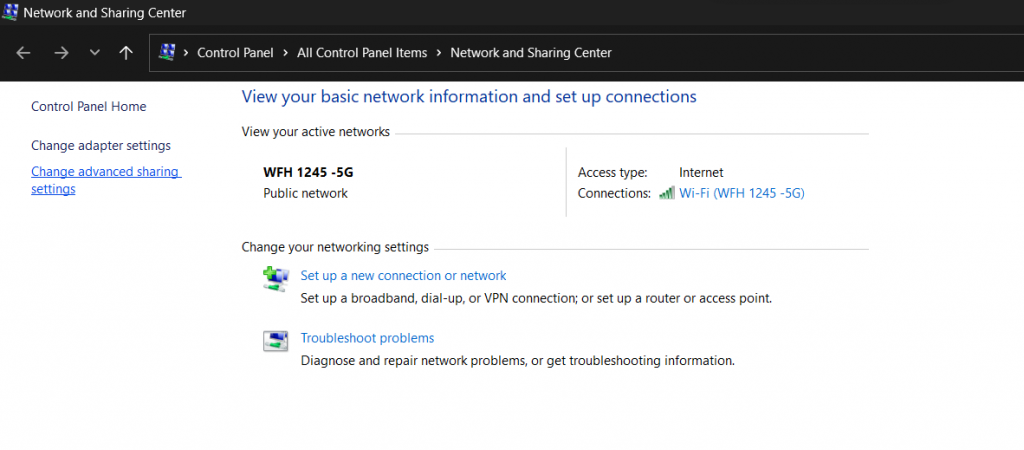1024x450 pixels.
Task: Click the Wi-Fi signal bars icon
Action: (667, 193)
